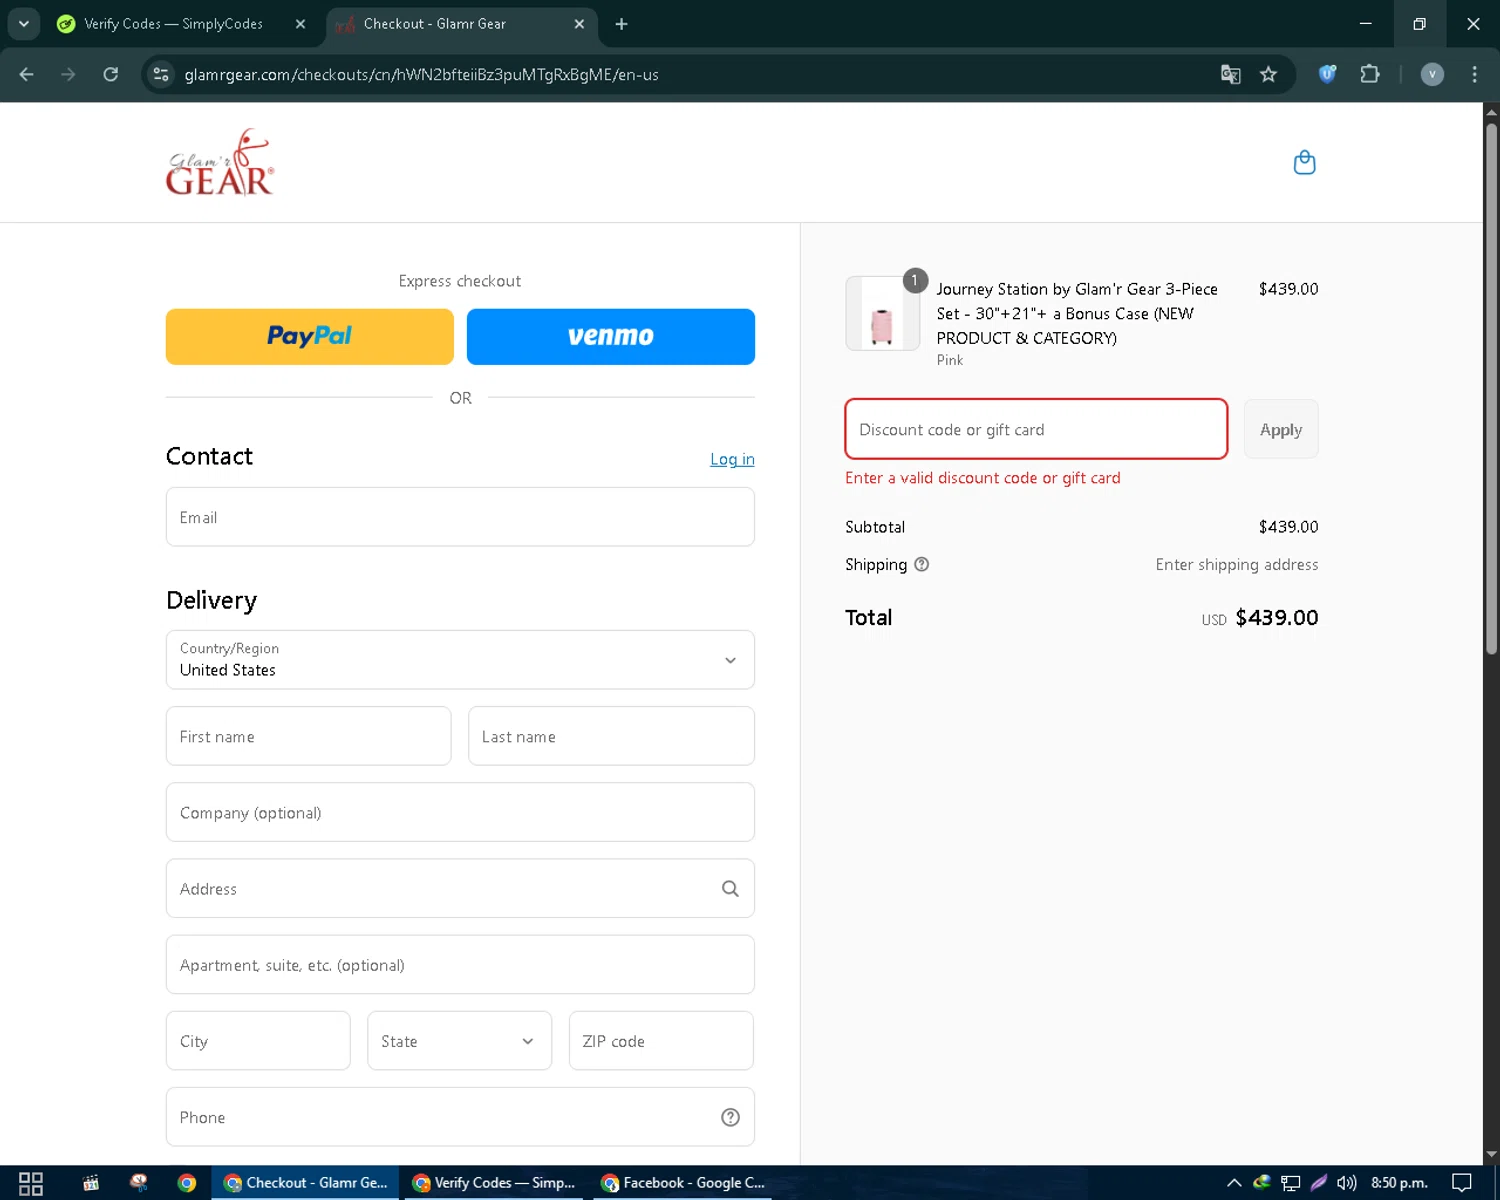Open the Chrome profile avatar
This screenshot has width=1500, height=1200.
click(x=1432, y=74)
